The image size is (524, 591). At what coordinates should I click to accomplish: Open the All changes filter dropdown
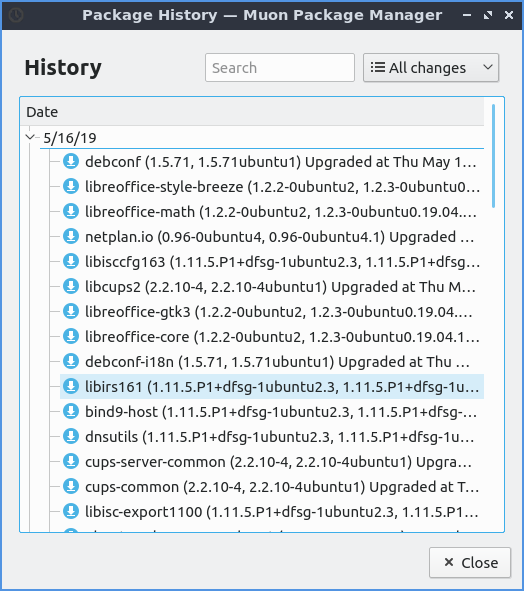431,68
